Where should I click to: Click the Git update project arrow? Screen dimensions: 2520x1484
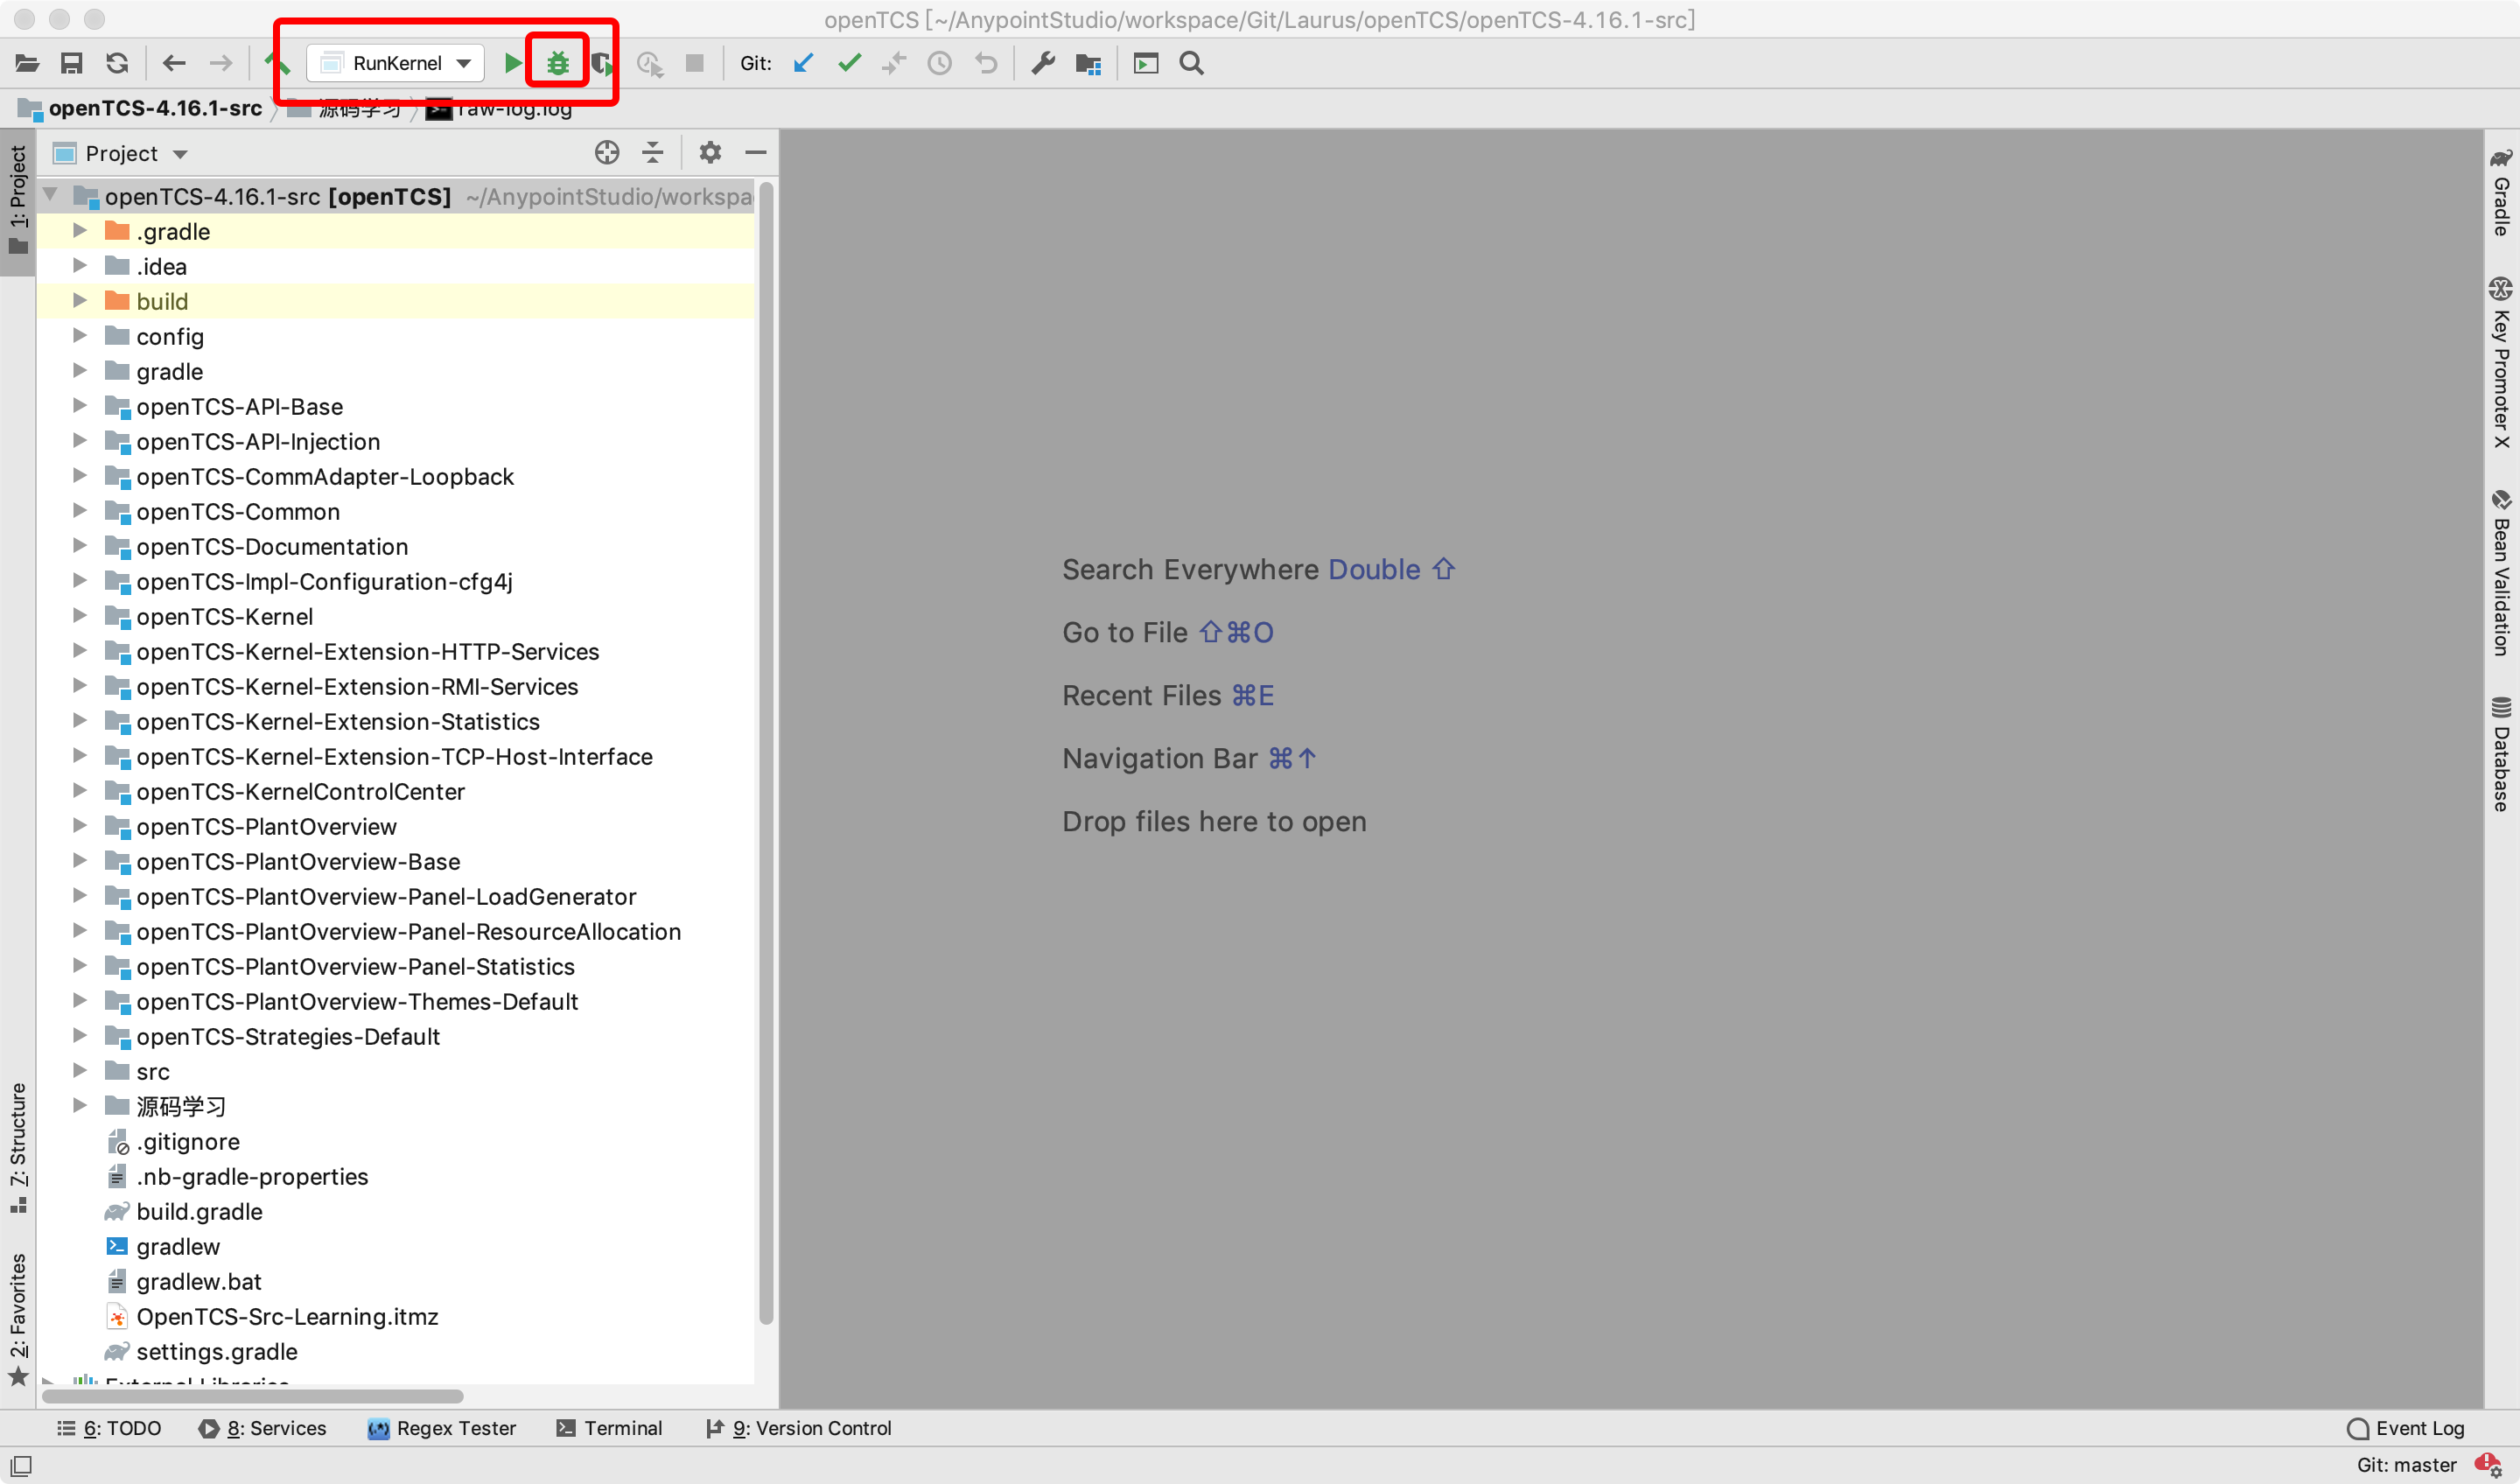coord(803,63)
